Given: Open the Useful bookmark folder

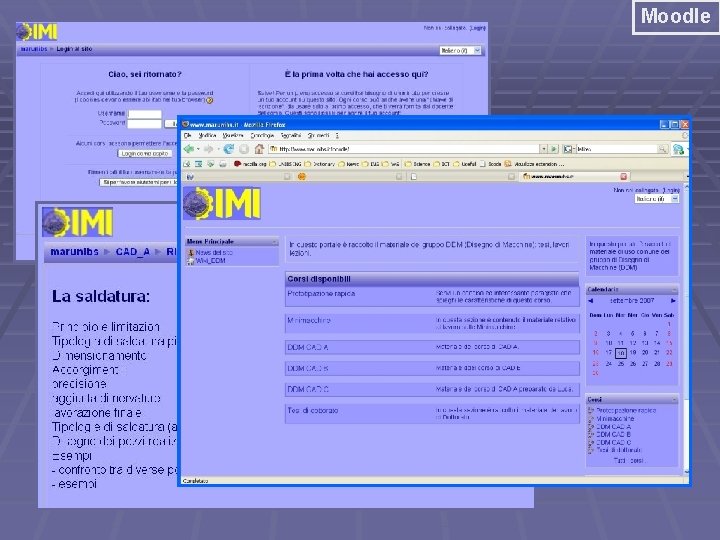Looking at the screenshot, I should (x=465, y=164).
